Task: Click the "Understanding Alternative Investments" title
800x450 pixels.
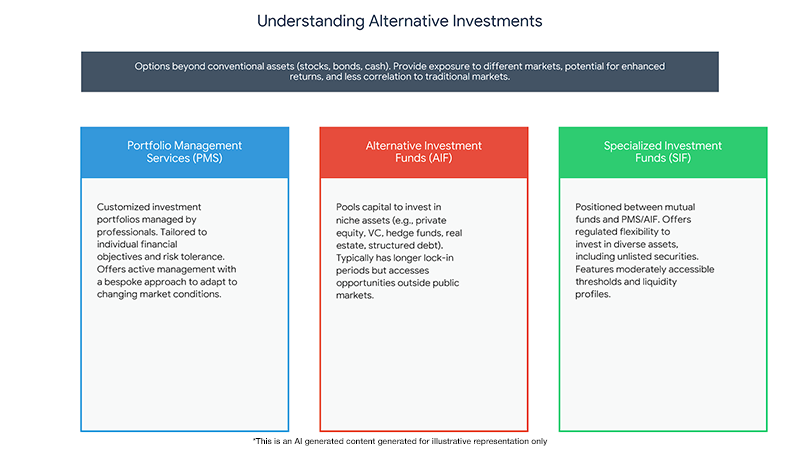Action: (x=399, y=20)
